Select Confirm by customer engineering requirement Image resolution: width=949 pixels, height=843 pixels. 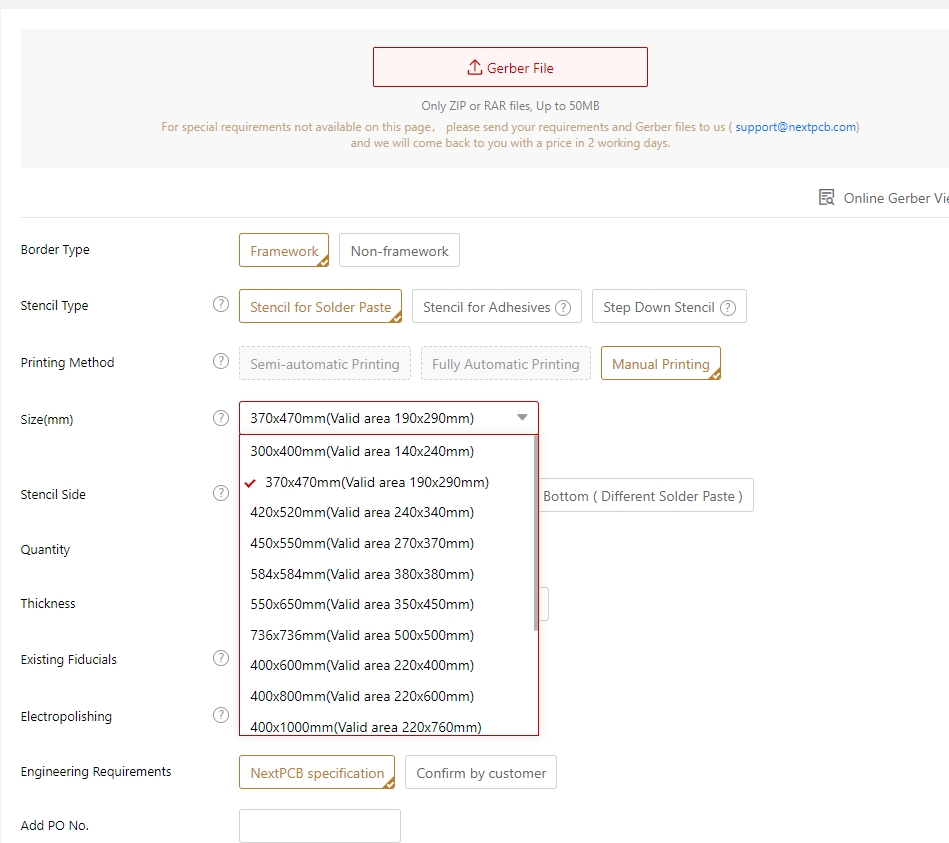[481, 773]
